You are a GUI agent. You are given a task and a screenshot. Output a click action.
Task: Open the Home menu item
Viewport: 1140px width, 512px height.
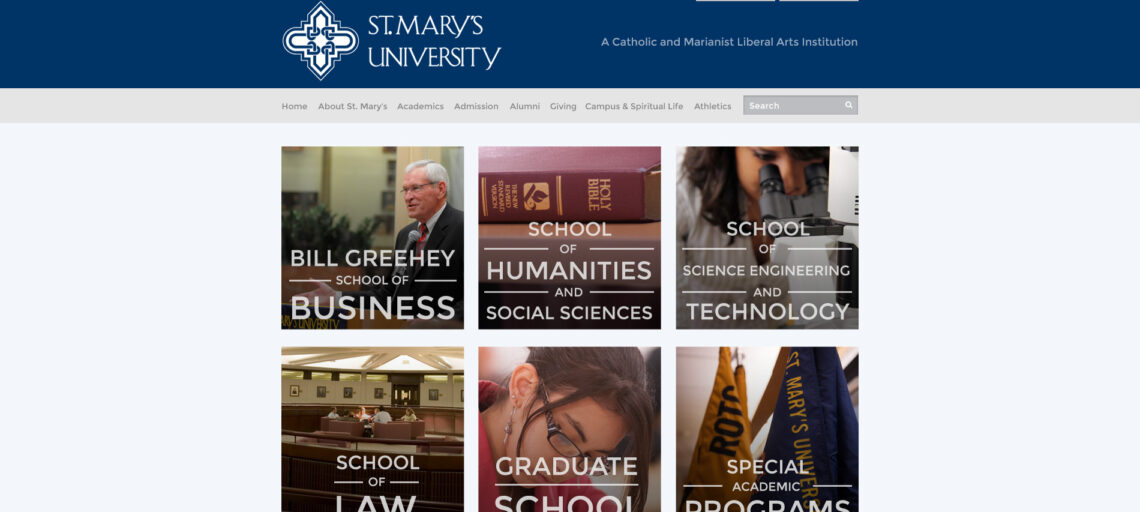[x=294, y=106]
